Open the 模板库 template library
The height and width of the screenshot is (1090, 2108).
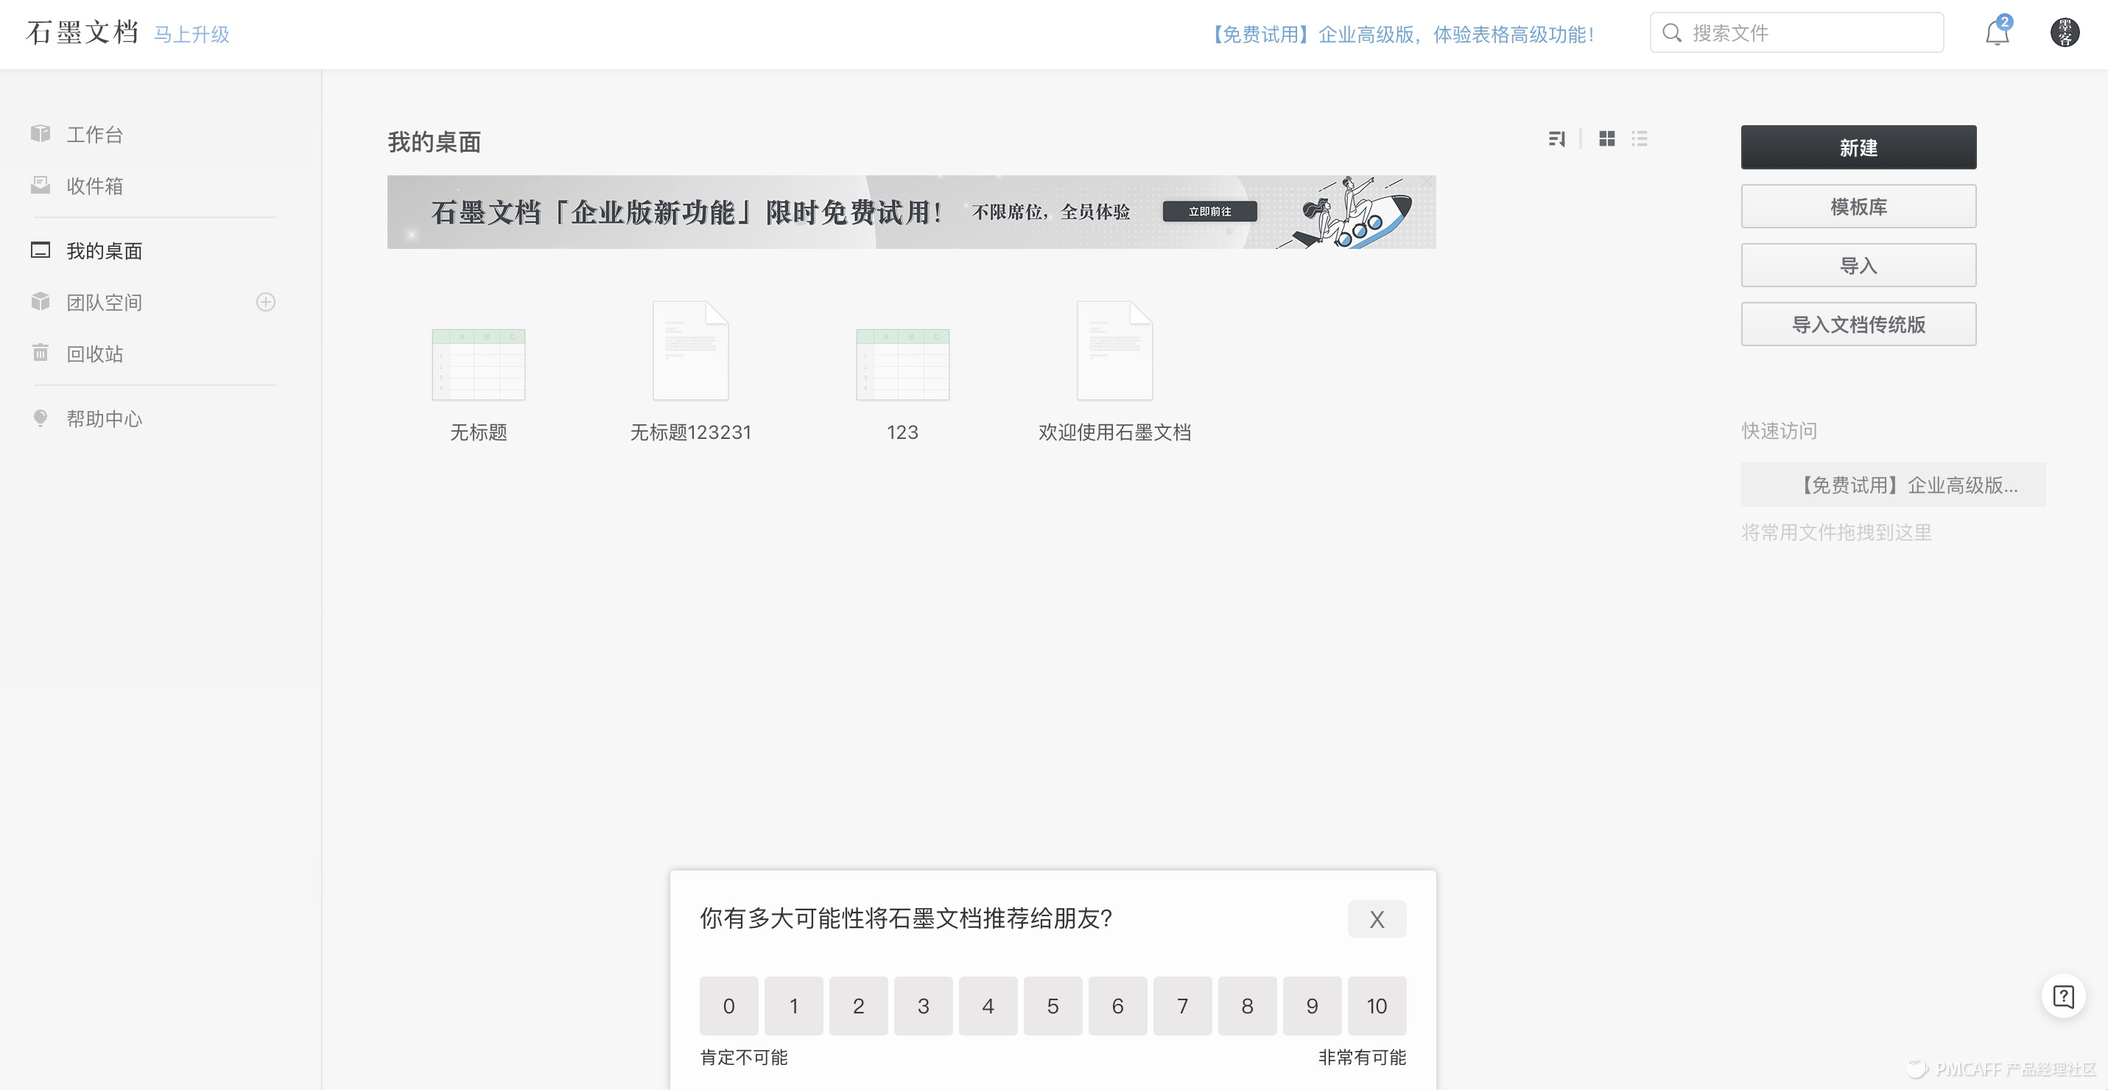(1858, 207)
